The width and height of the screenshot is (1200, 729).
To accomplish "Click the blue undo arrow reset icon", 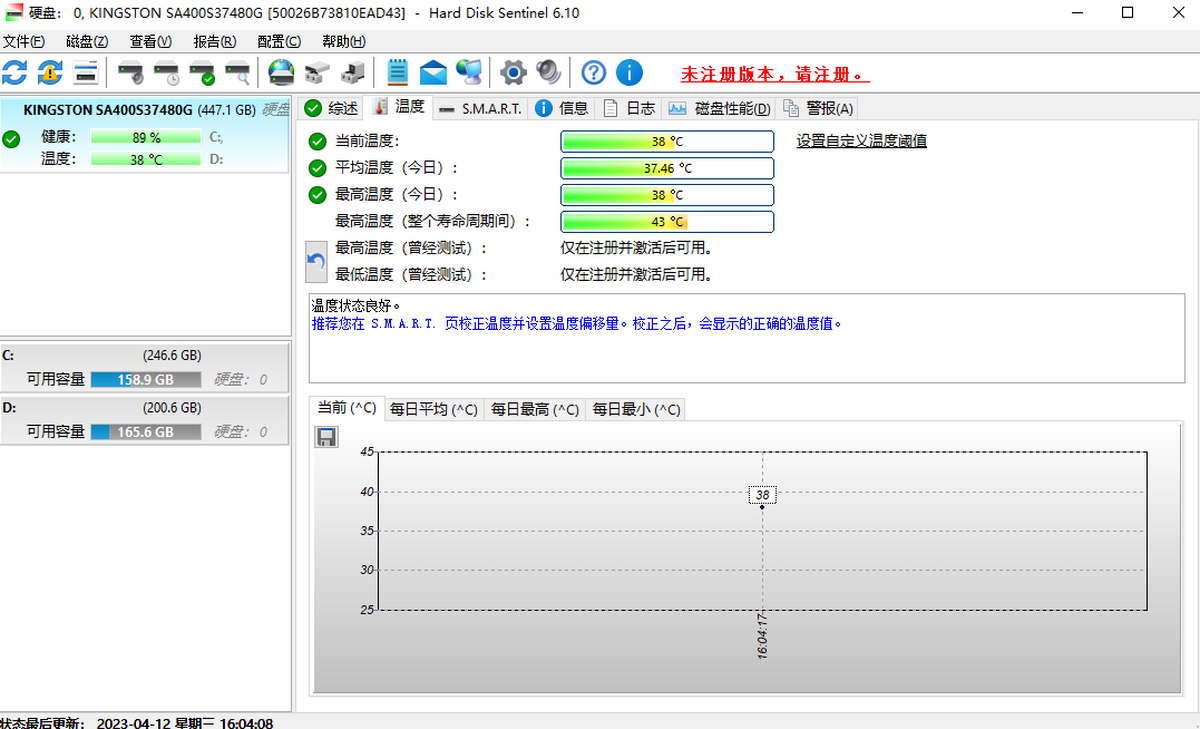I will [x=317, y=261].
